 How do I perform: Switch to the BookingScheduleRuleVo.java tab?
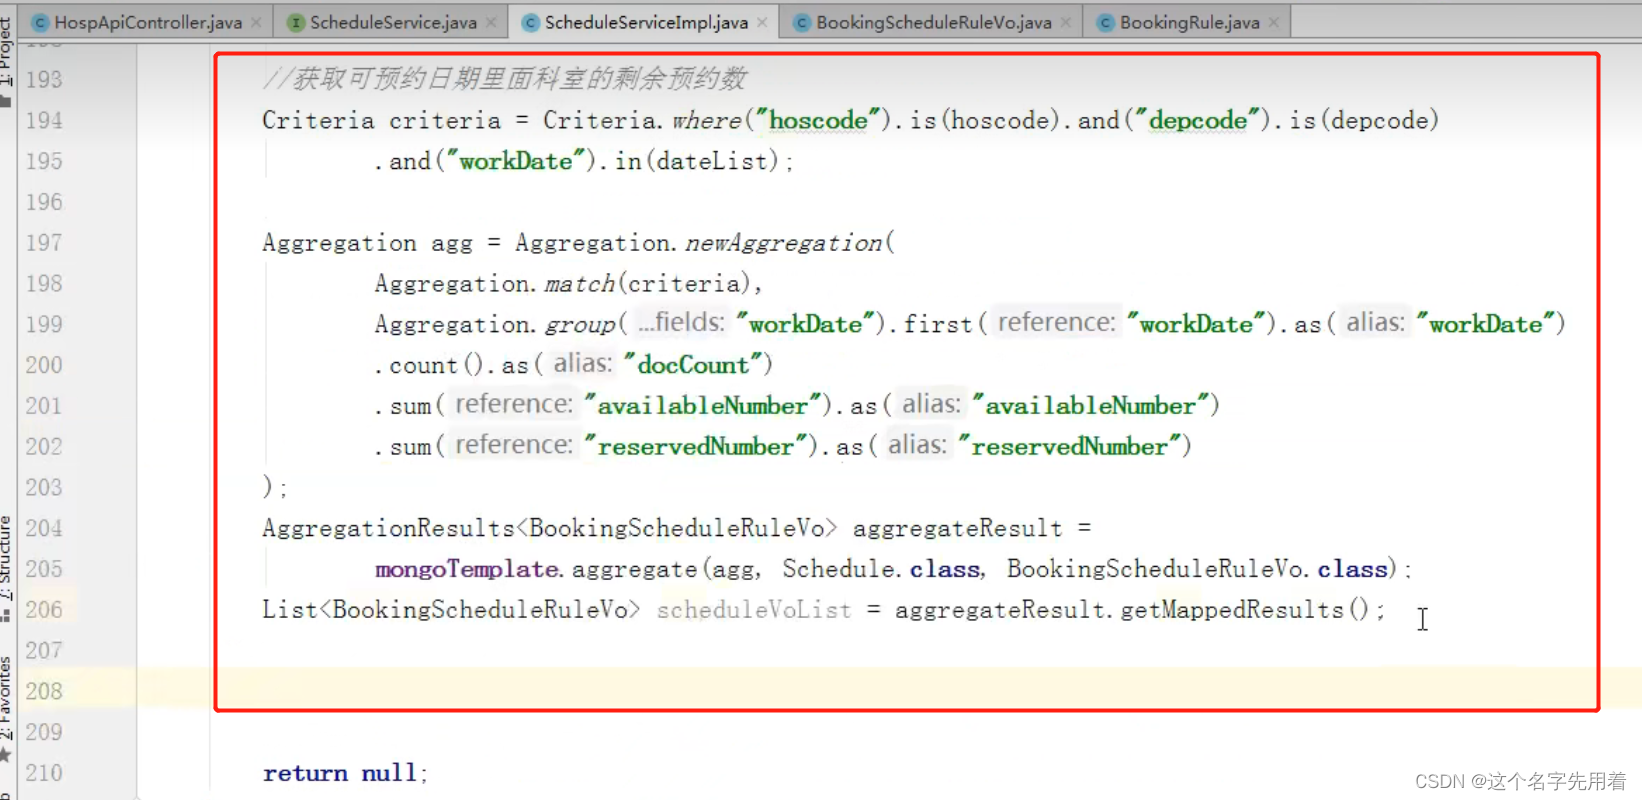(x=933, y=22)
